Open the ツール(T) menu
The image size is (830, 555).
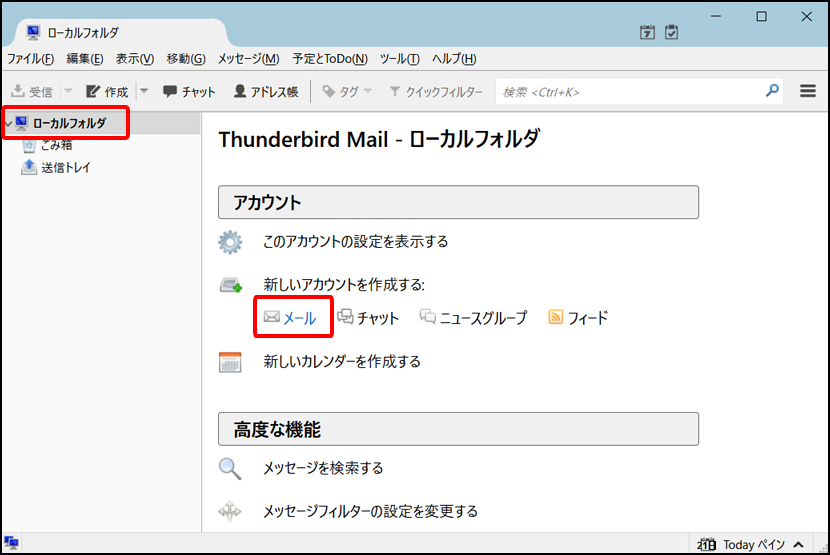tap(400, 59)
